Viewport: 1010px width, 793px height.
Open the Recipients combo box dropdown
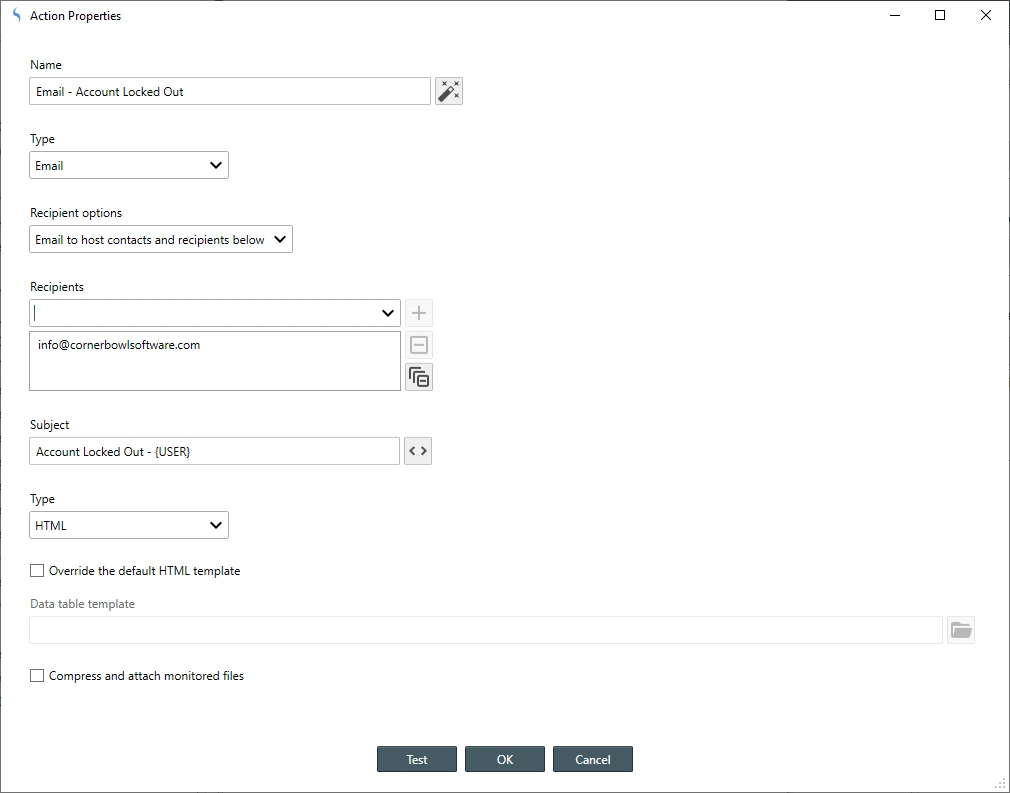click(x=388, y=313)
